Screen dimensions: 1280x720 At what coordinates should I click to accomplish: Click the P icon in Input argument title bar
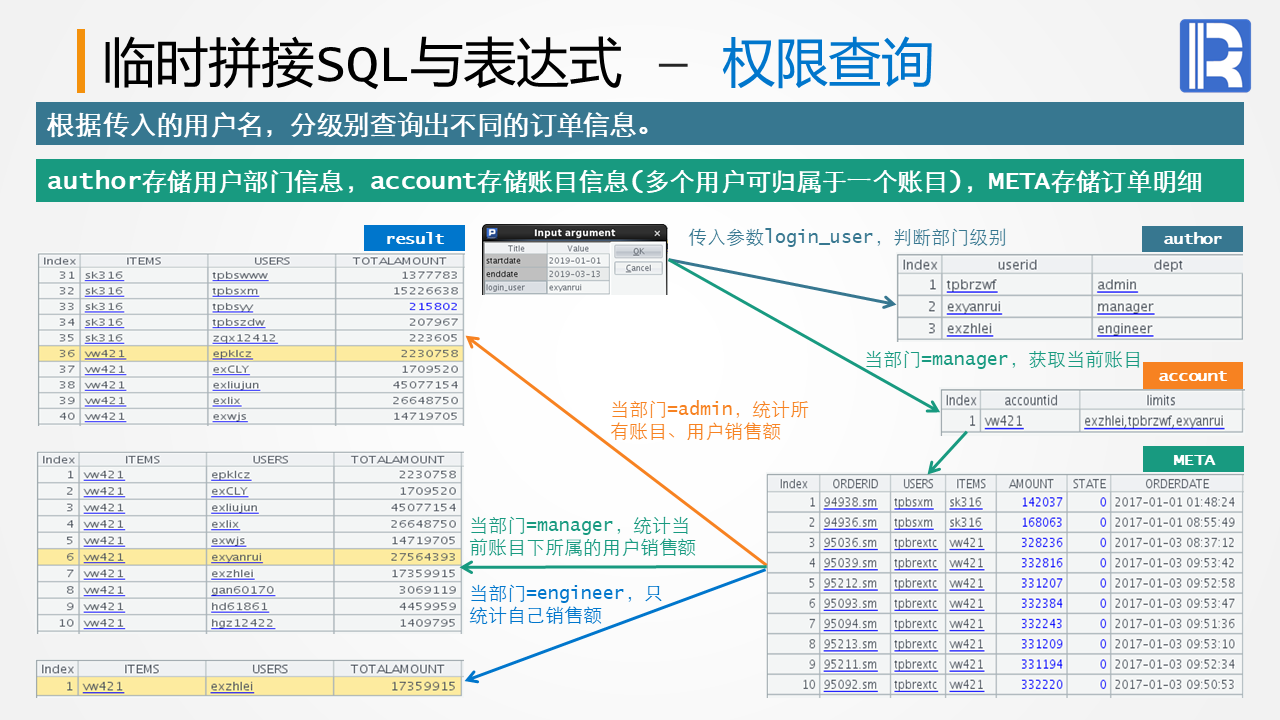pyautogui.click(x=491, y=233)
